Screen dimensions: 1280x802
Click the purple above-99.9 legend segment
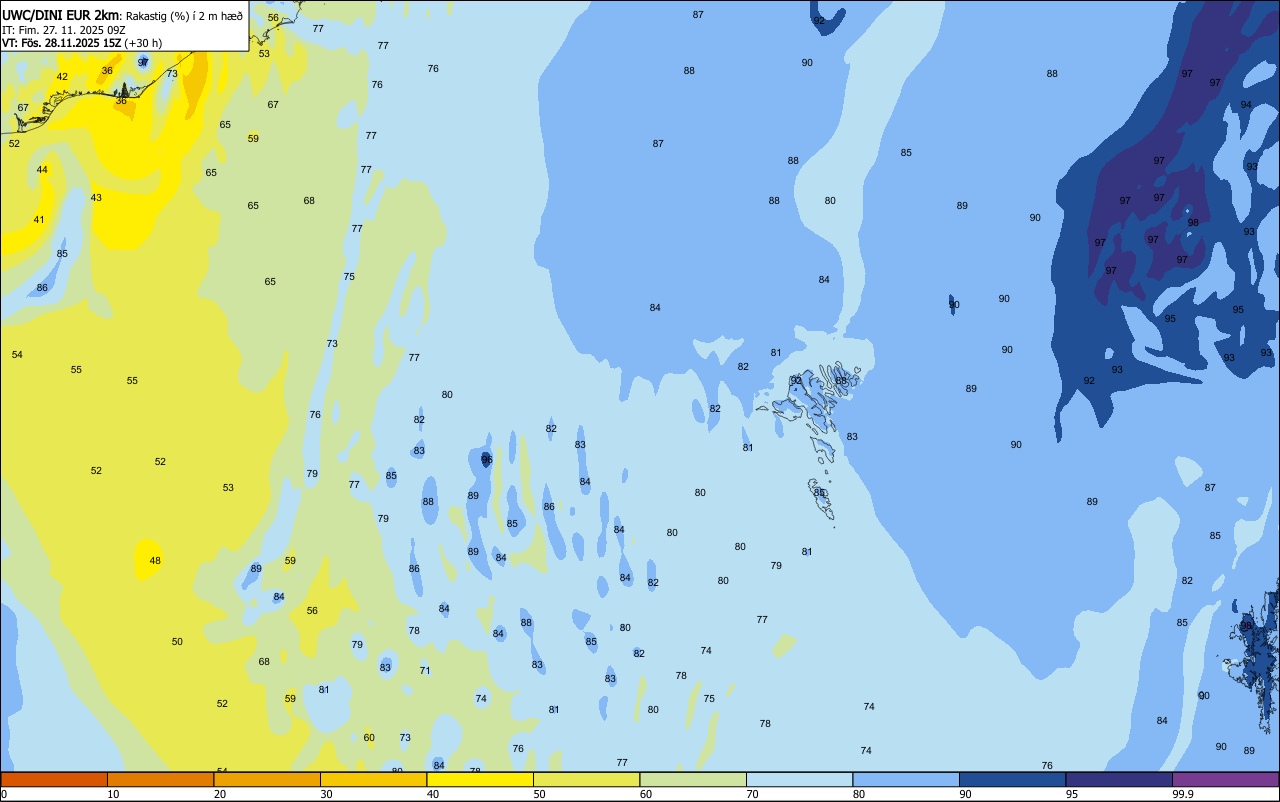(1225, 779)
